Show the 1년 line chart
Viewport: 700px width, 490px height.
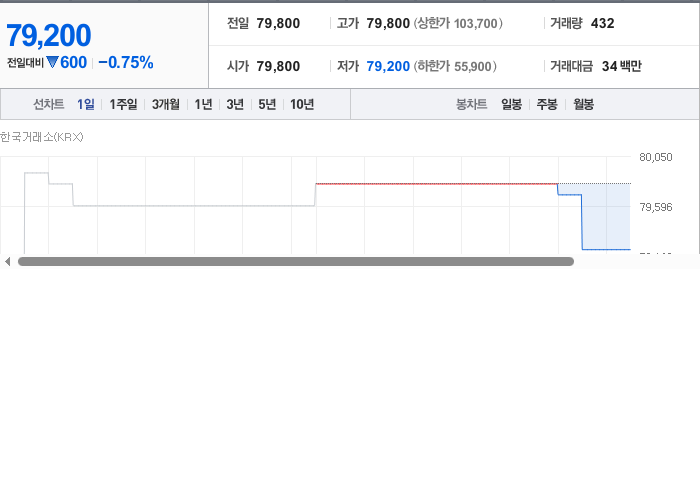[203, 104]
